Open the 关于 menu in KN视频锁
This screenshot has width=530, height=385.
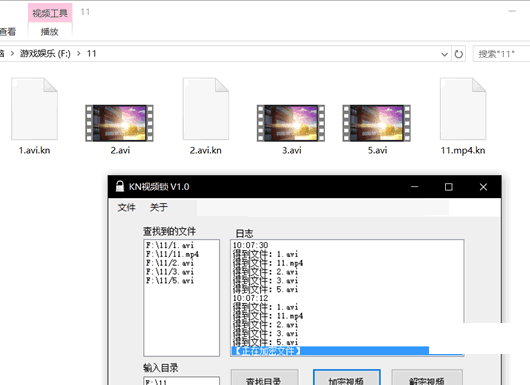coord(159,207)
